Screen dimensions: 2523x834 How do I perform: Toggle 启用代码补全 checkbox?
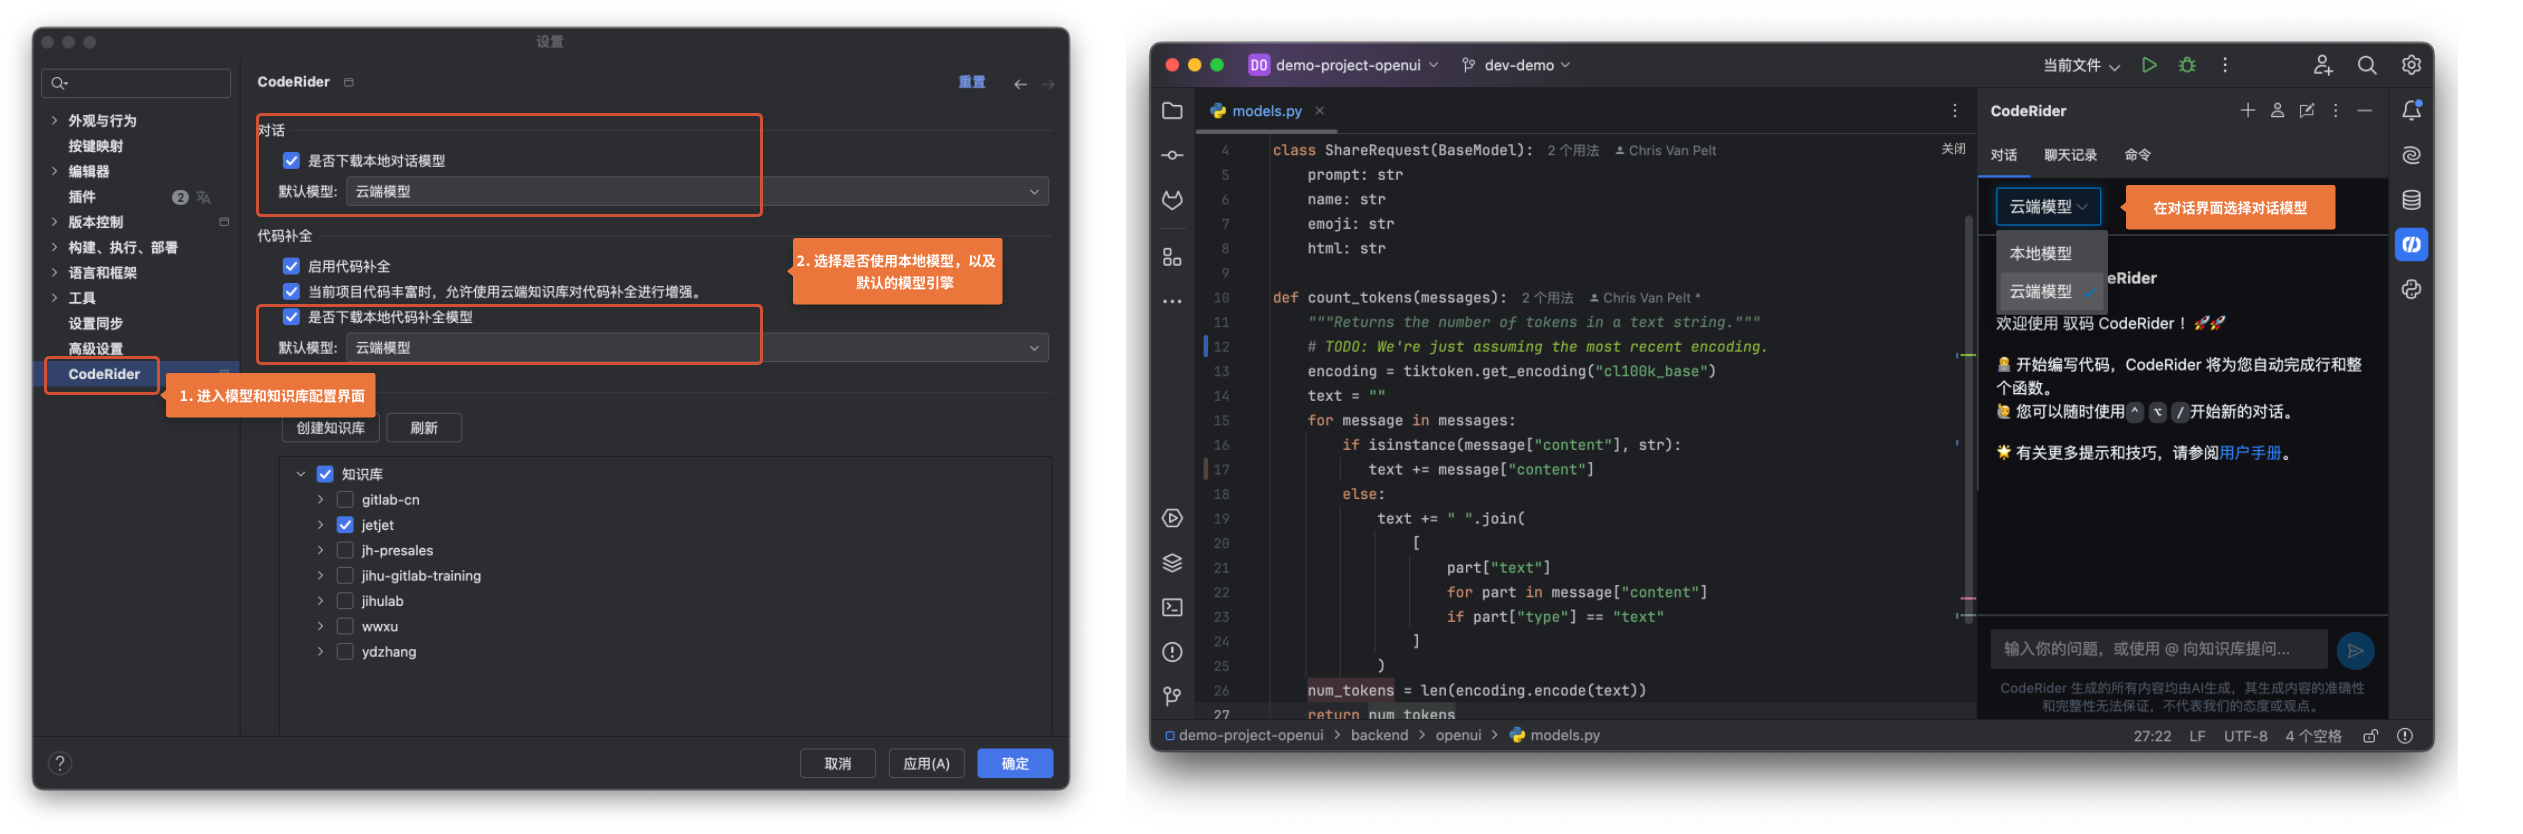[291, 266]
